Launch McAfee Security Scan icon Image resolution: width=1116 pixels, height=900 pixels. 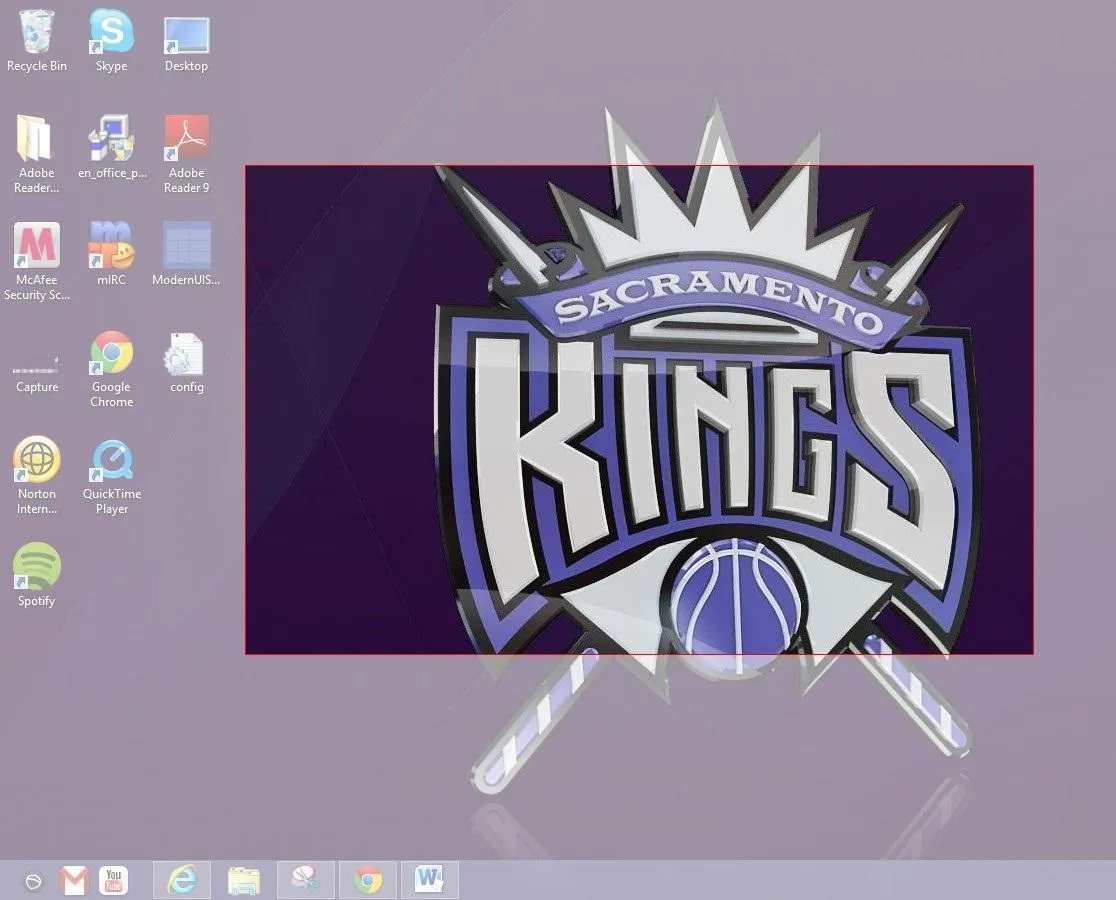pos(36,245)
